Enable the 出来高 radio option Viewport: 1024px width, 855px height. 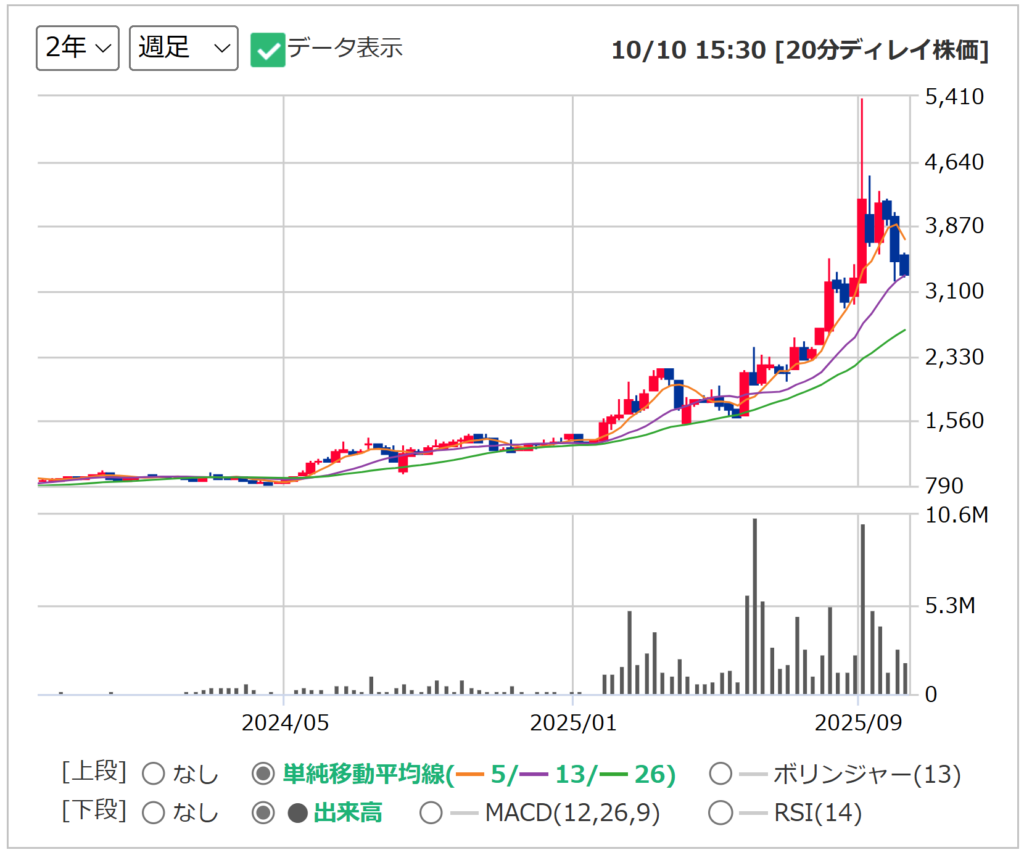[x=263, y=813]
